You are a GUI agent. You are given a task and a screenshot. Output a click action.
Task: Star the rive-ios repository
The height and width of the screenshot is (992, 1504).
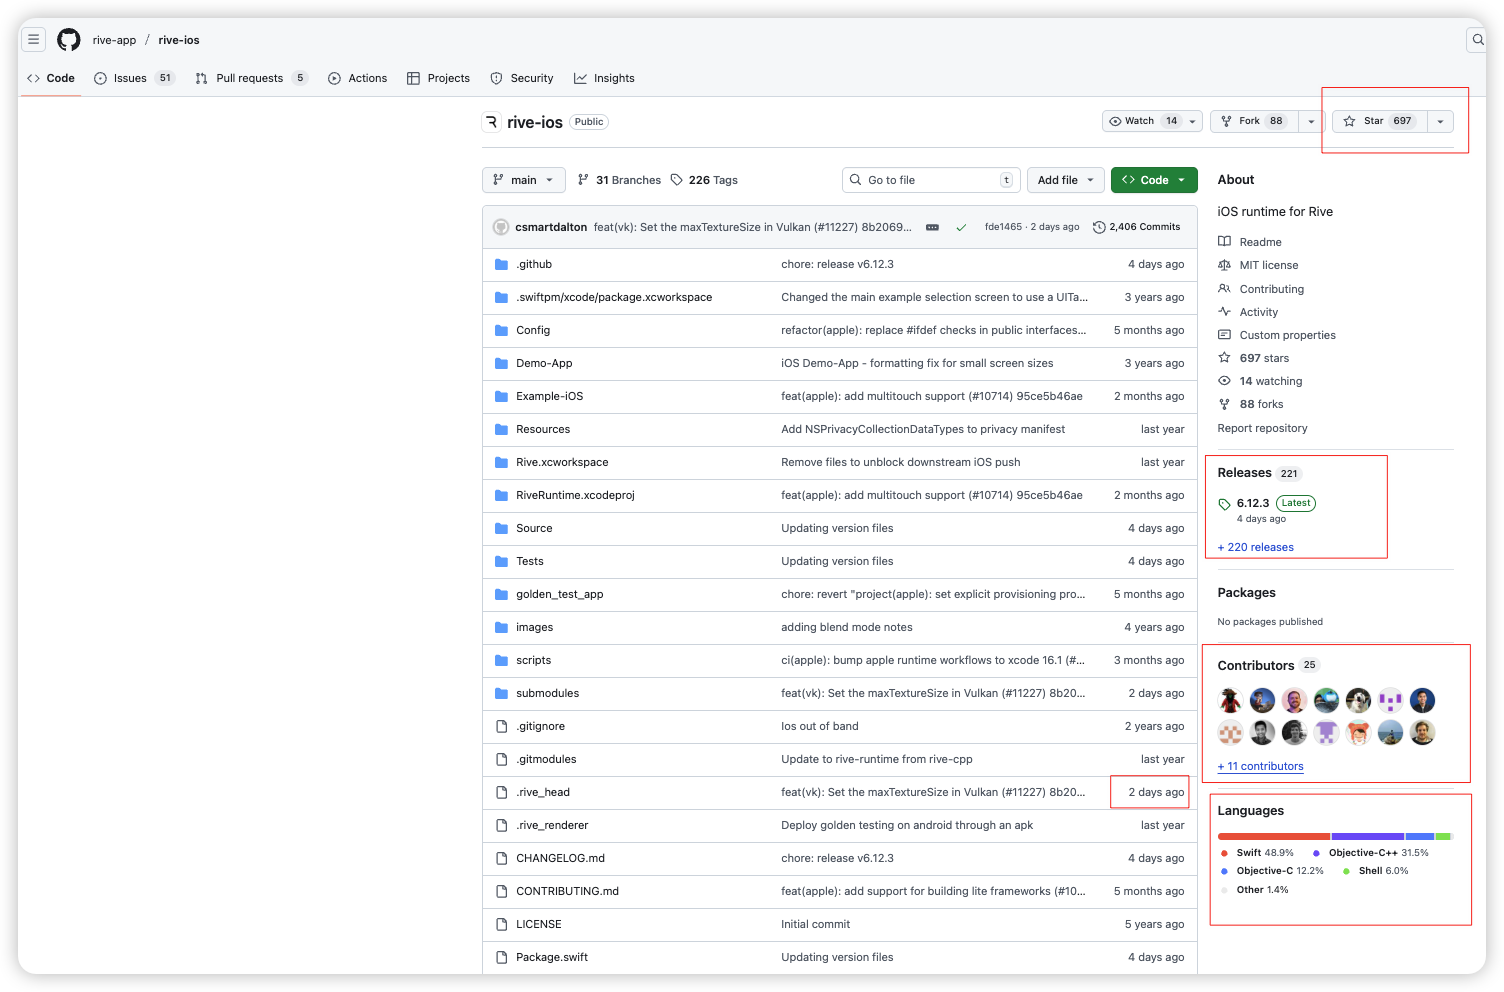coord(1380,121)
